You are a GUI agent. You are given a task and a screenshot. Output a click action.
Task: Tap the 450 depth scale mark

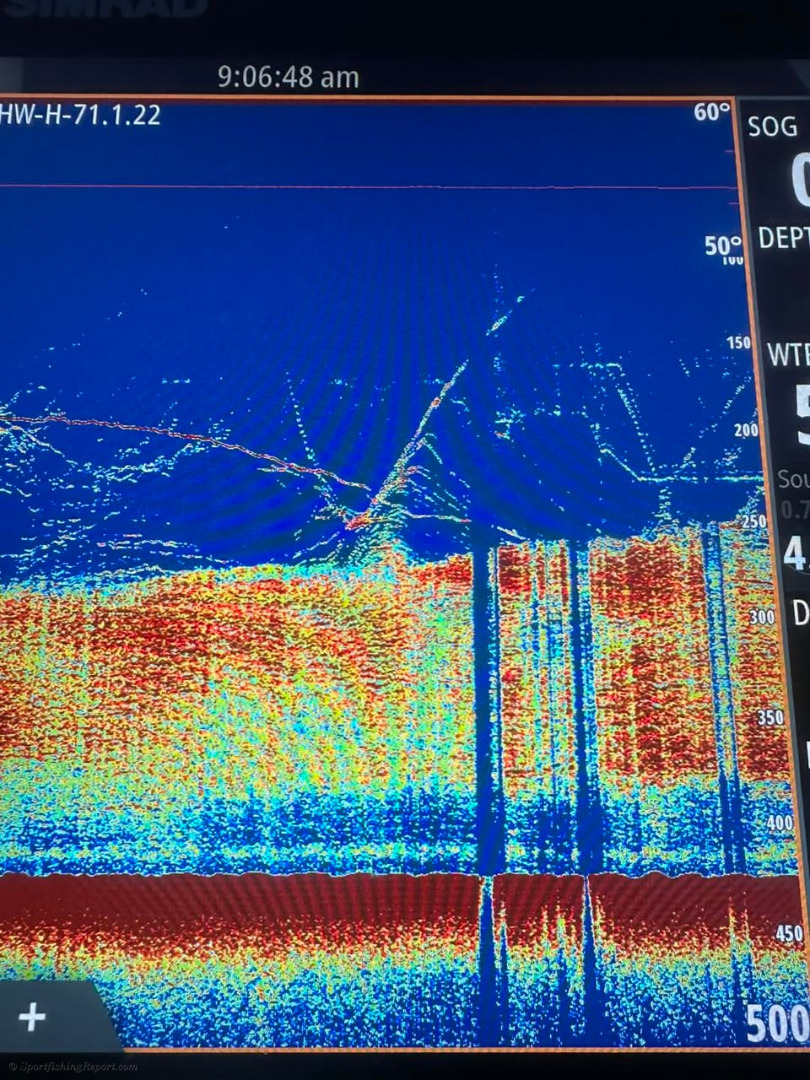pyautogui.click(x=788, y=933)
